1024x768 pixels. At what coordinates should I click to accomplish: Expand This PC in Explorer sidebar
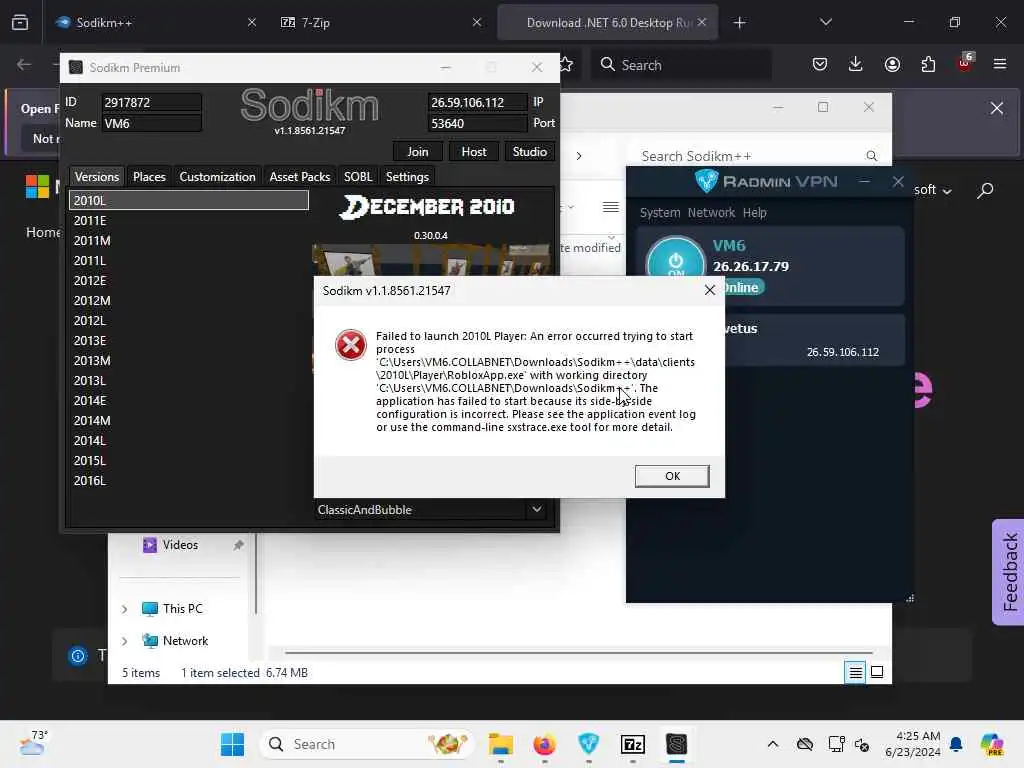coord(125,609)
